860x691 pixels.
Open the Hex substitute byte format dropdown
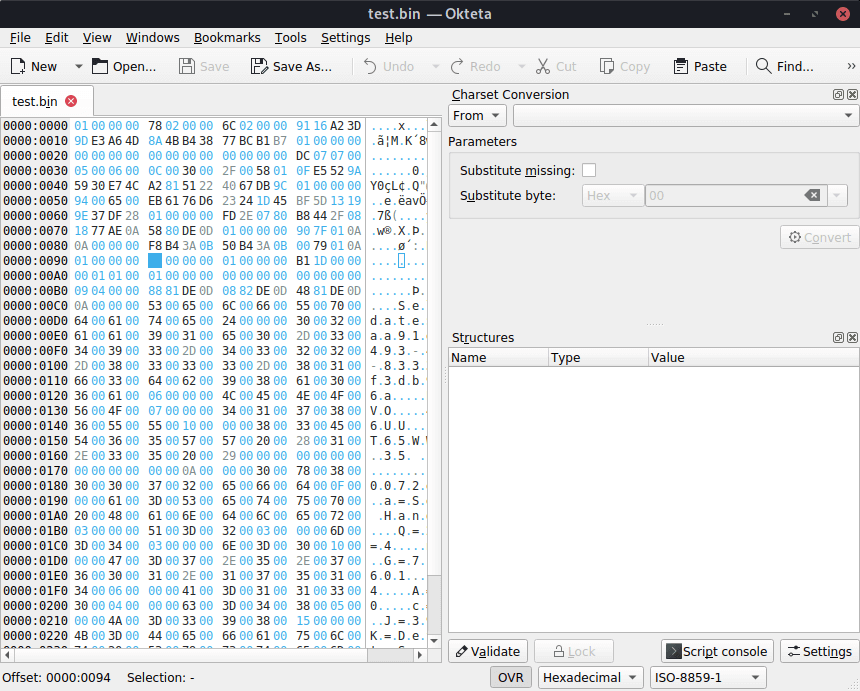tap(613, 195)
